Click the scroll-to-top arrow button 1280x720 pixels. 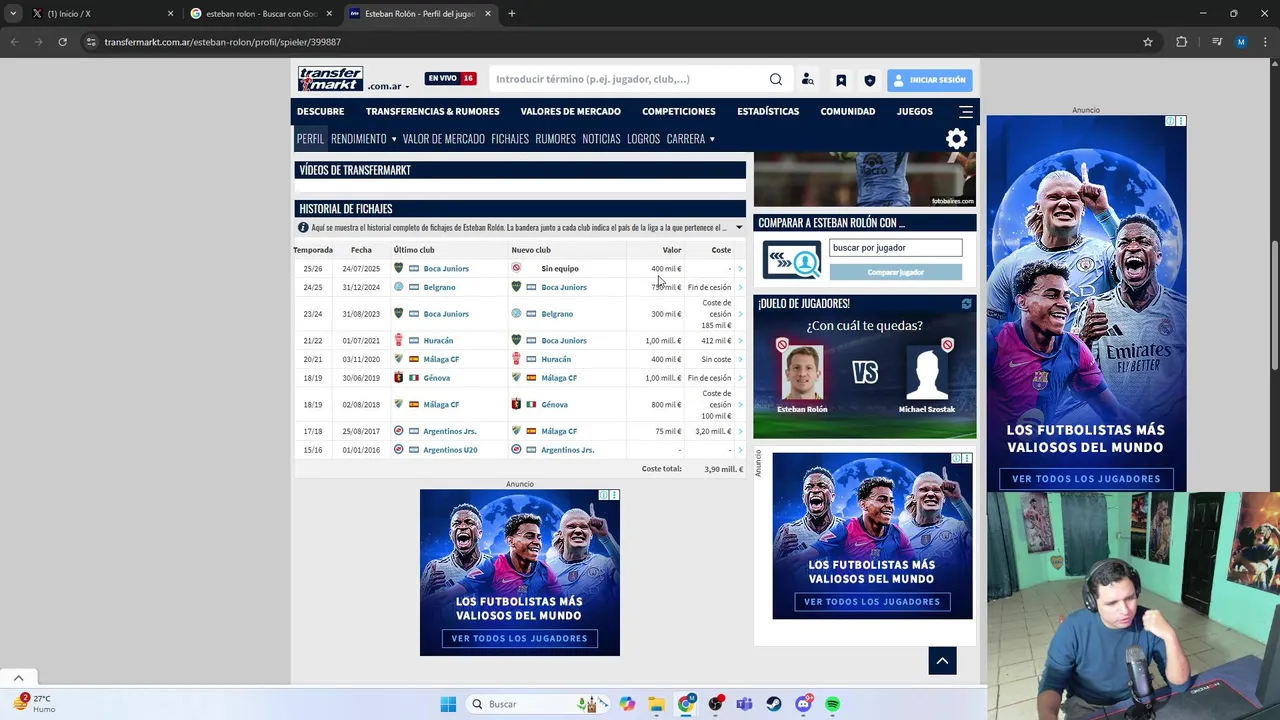[x=942, y=660]
